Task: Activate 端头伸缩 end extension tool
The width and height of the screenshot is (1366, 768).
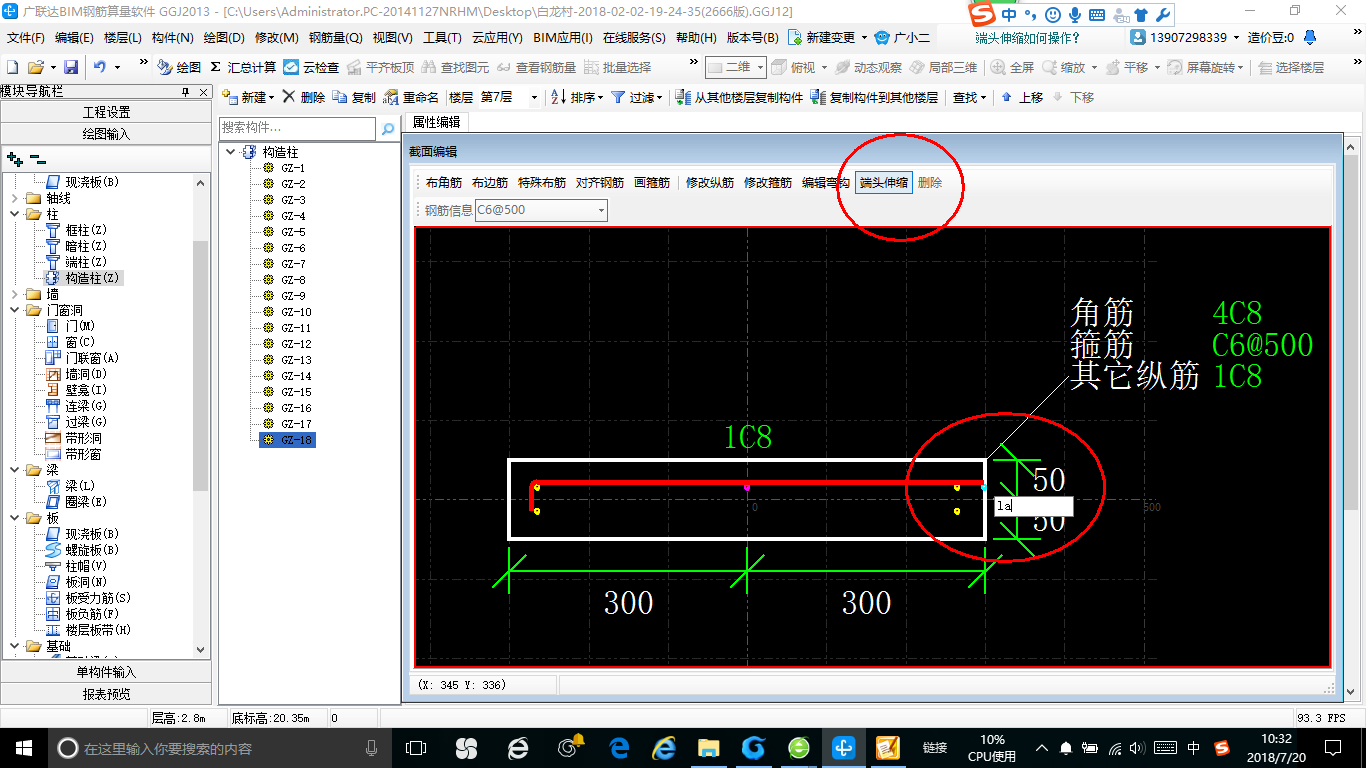Action: (884, 183)
